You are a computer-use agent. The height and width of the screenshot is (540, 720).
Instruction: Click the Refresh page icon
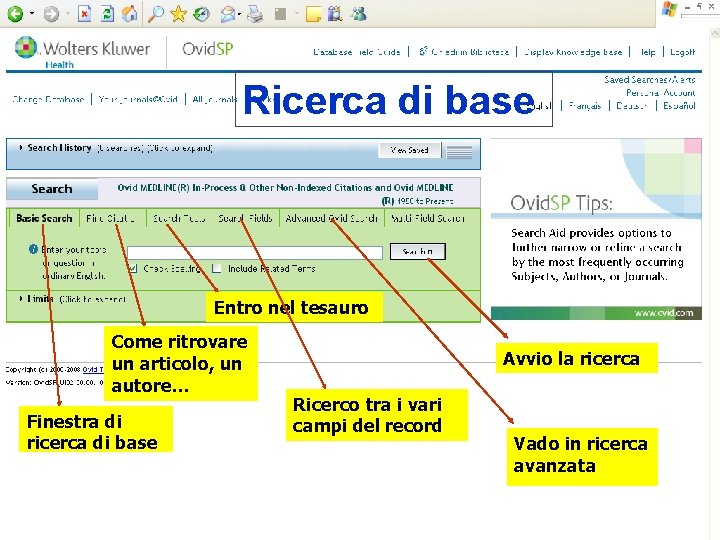(107, 14)
